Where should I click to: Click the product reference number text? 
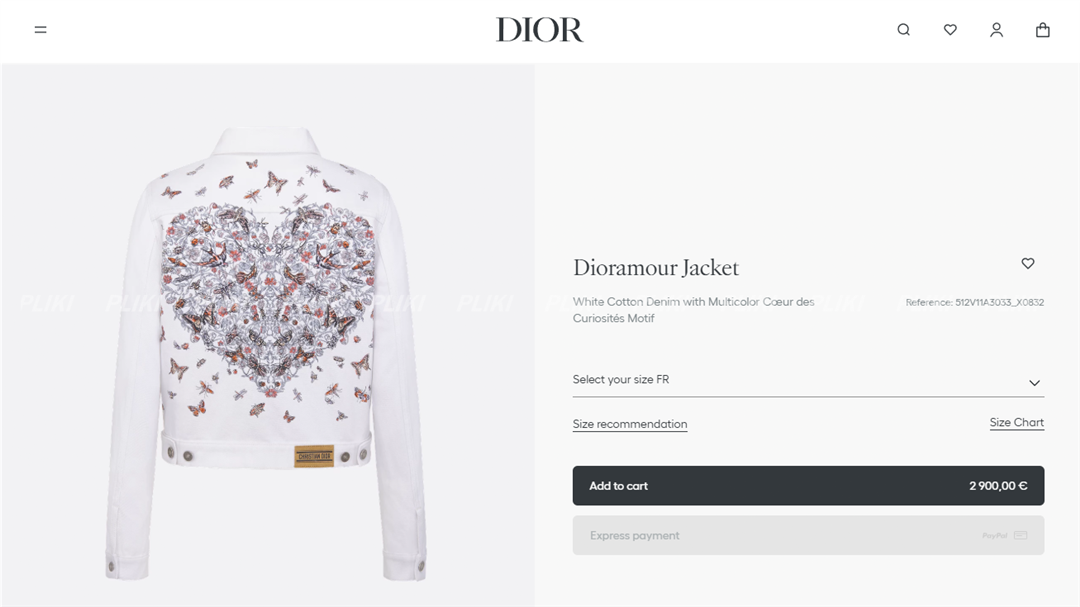975,302
